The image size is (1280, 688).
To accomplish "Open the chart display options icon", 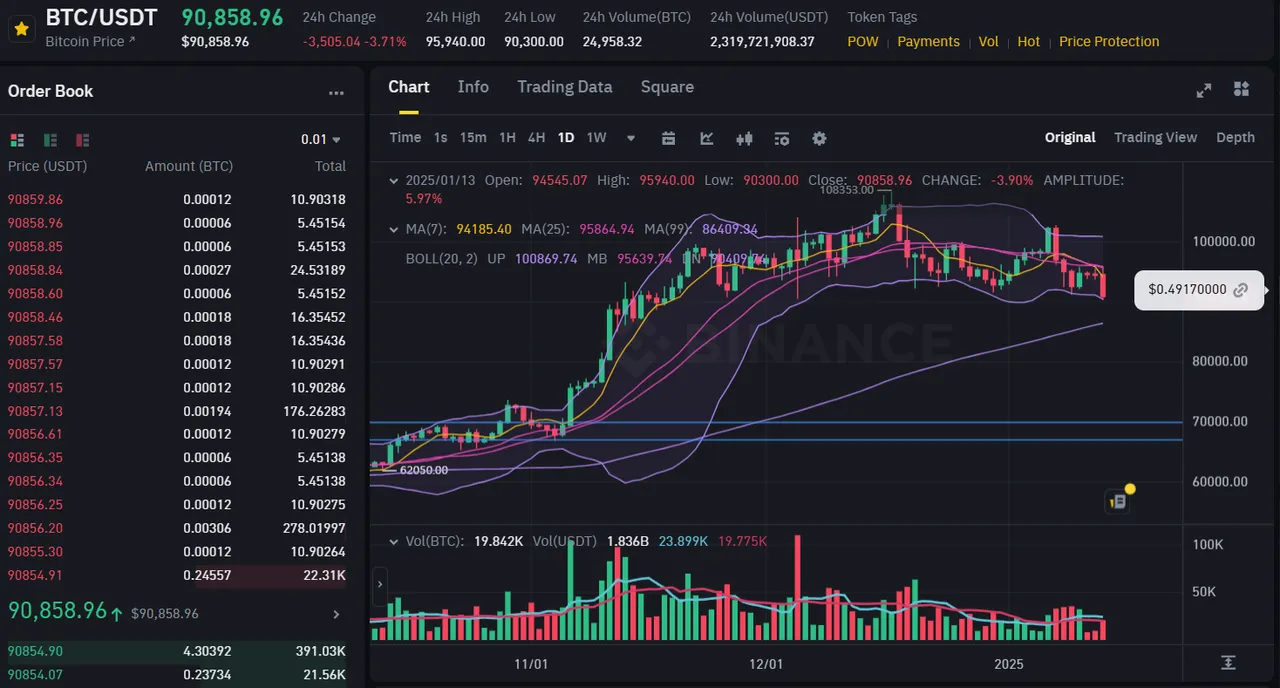I will click(x=782, y=138).
